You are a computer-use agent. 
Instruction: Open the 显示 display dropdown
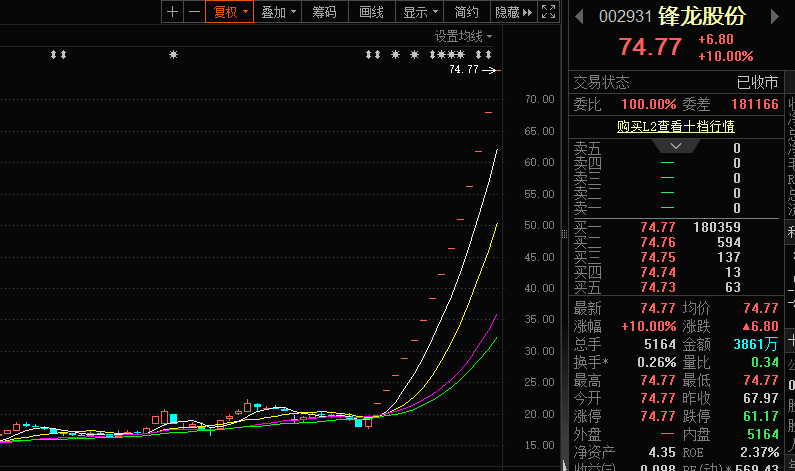pyautogui.click(x=420, y=12)
